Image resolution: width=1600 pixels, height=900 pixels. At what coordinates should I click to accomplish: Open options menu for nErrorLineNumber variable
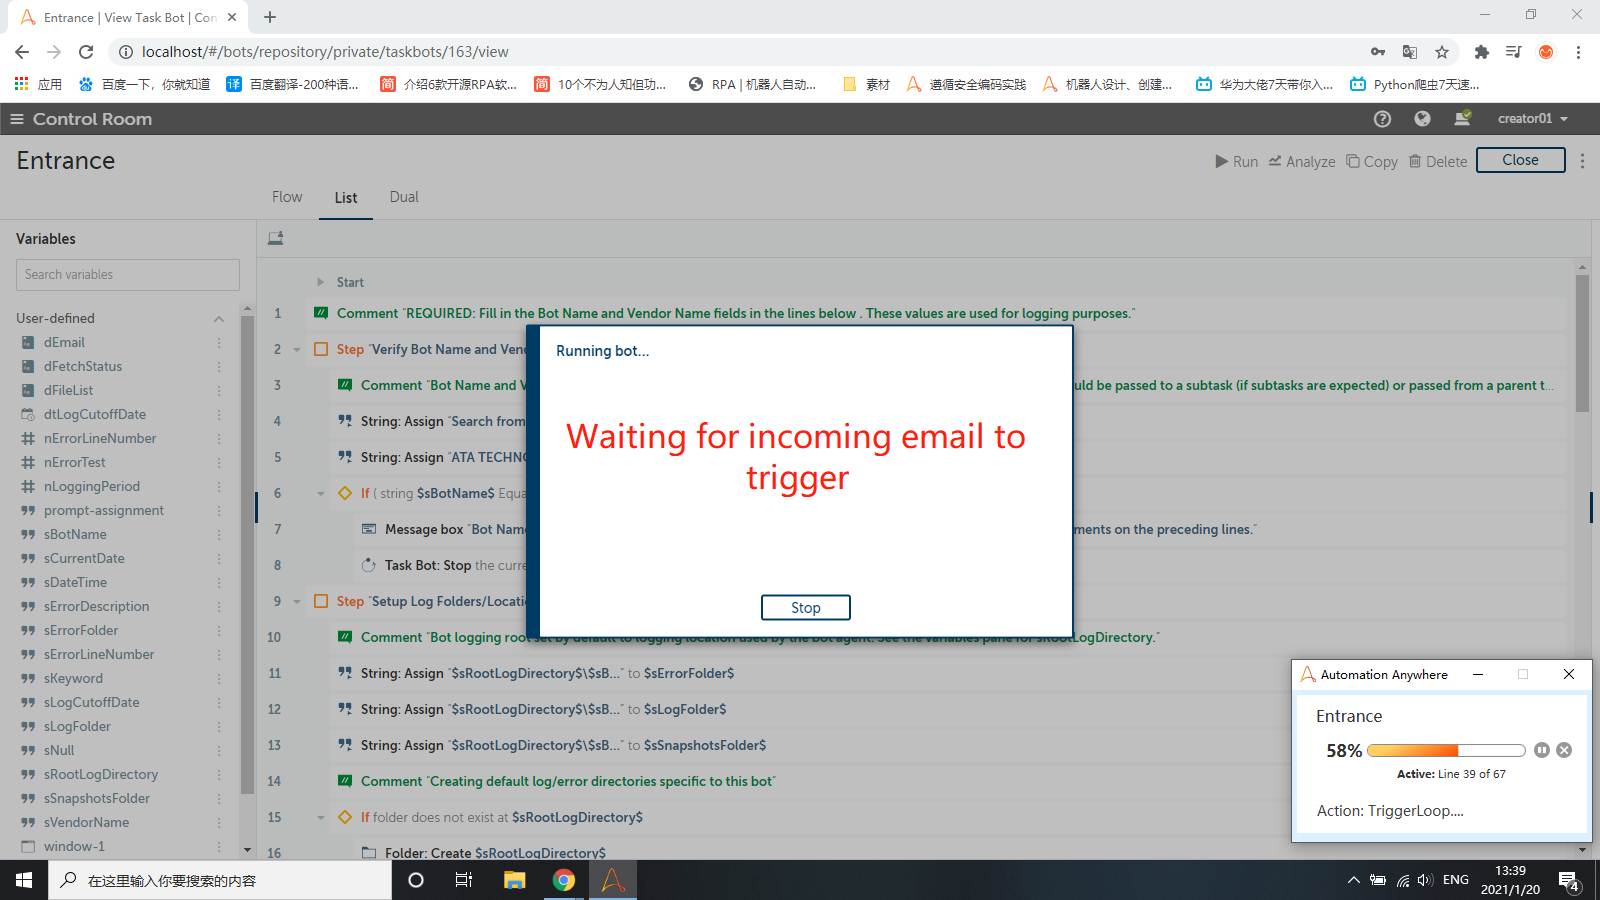point(219,439)
